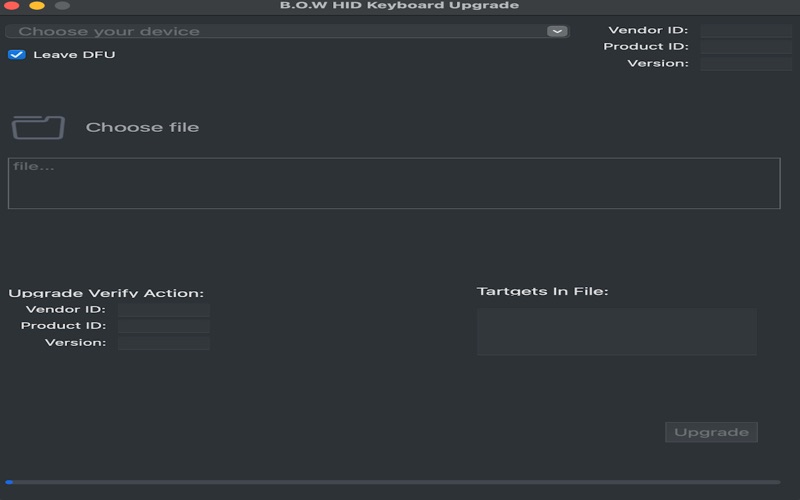This screenshot has height=500, width=800.
Task: Click the Leave DFU label text
Action: [74, 55]
